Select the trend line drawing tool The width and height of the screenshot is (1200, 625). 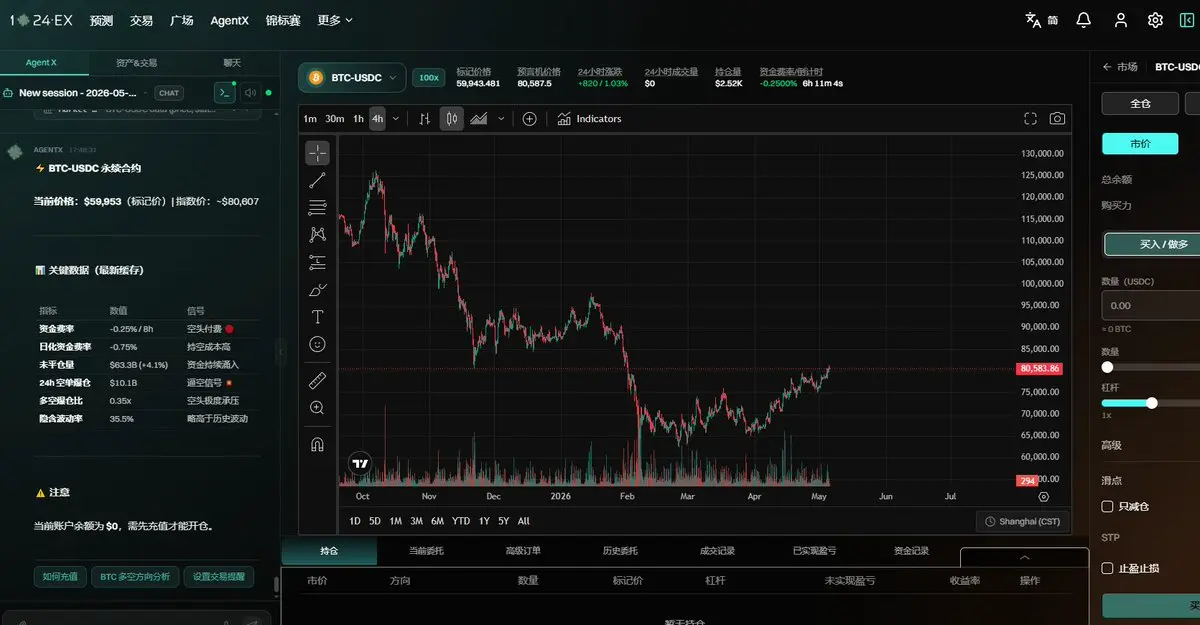[x=317, y=181]
